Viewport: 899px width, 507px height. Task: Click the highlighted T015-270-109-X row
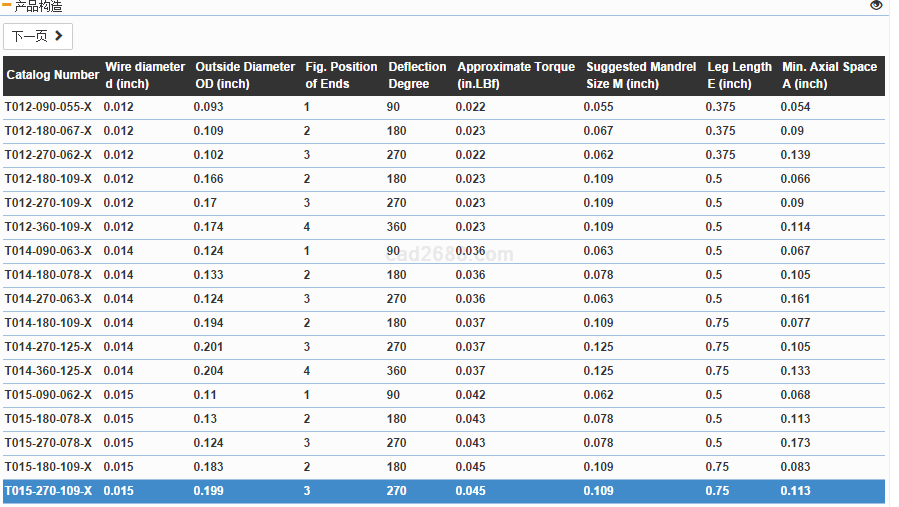48,491
